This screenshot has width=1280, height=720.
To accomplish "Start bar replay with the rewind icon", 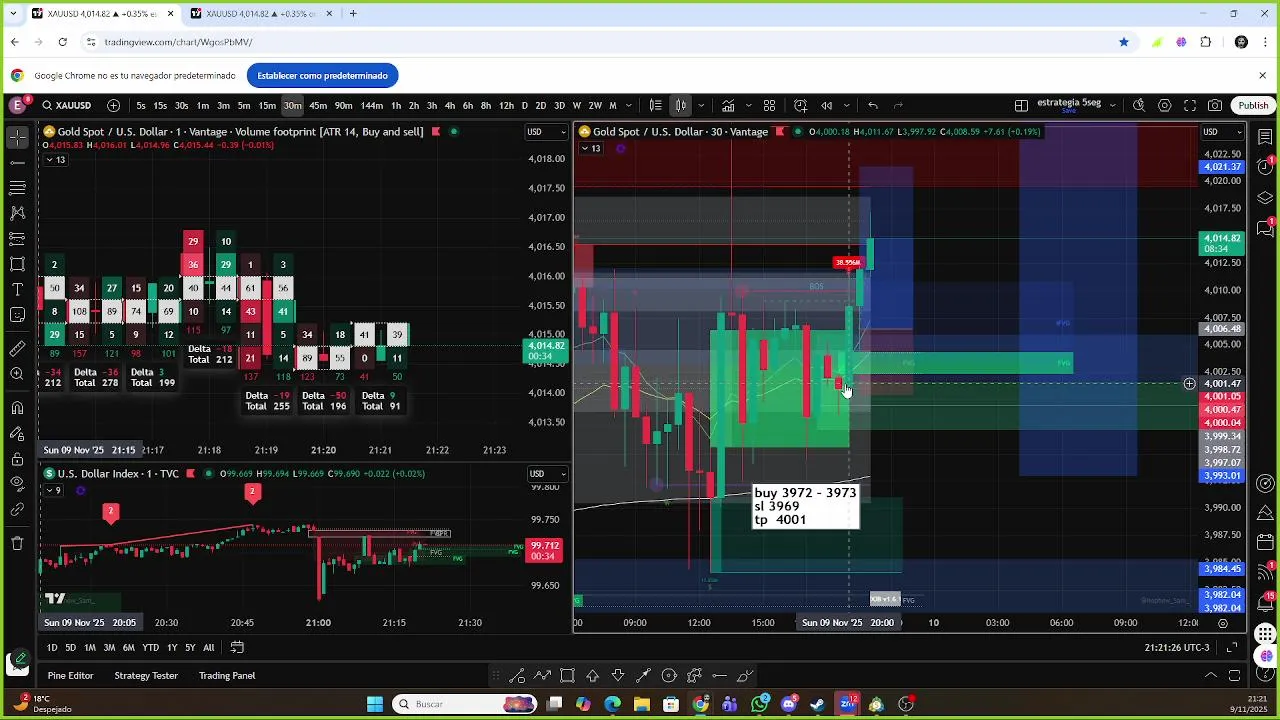I will tap(826, 105).
